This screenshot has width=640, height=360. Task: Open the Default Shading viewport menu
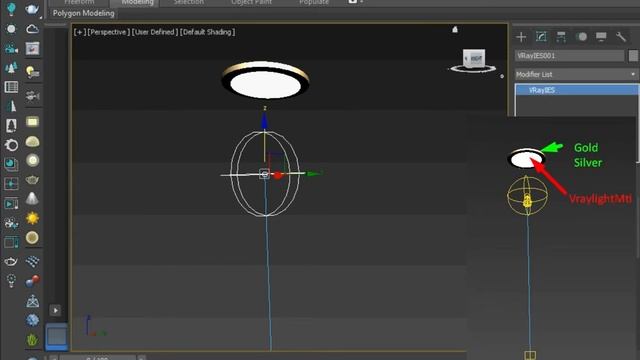coord(207,32)
